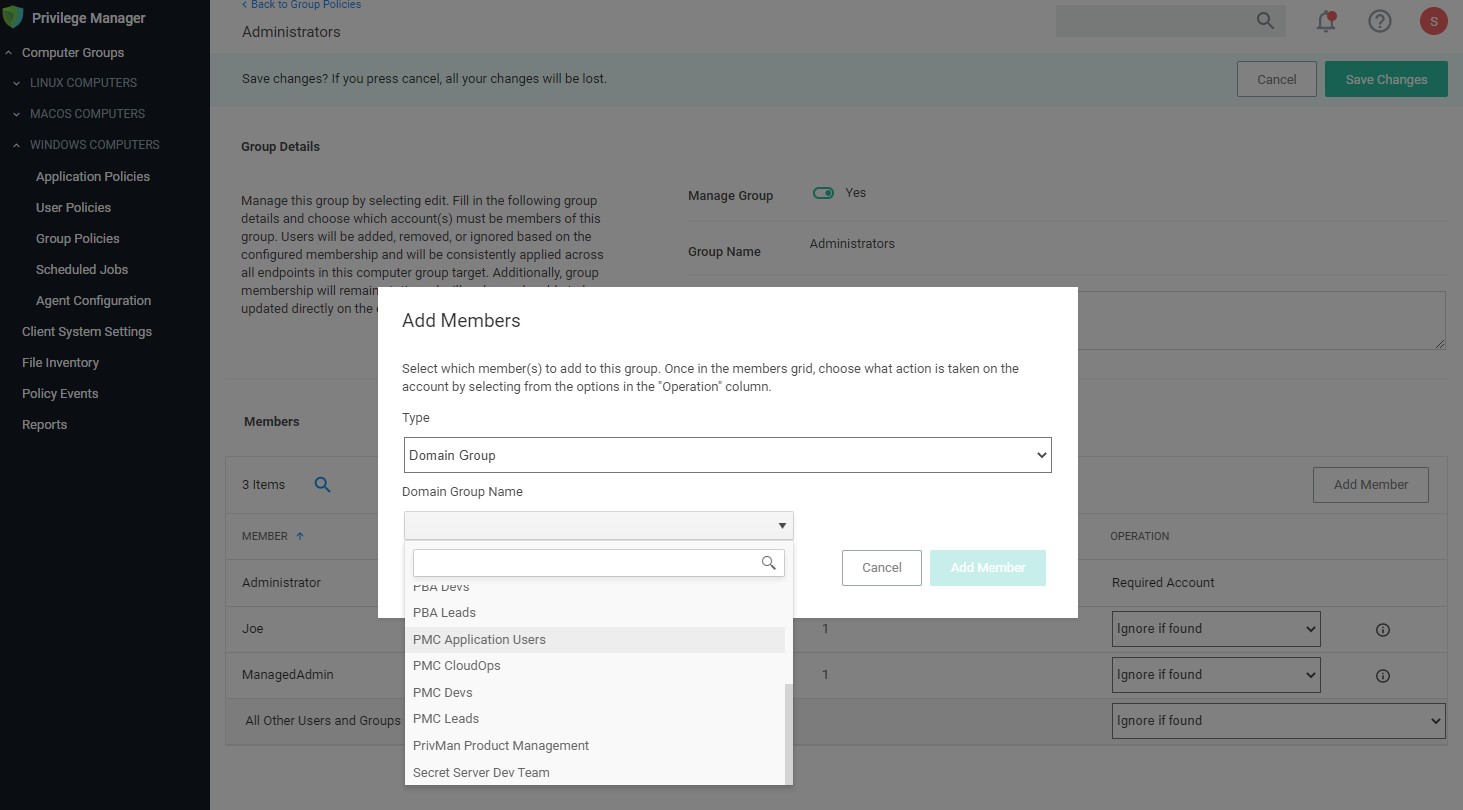Collapse the Windows Computers group
Viewport: 1463px width, 810px height.
[x=16, y=145]
